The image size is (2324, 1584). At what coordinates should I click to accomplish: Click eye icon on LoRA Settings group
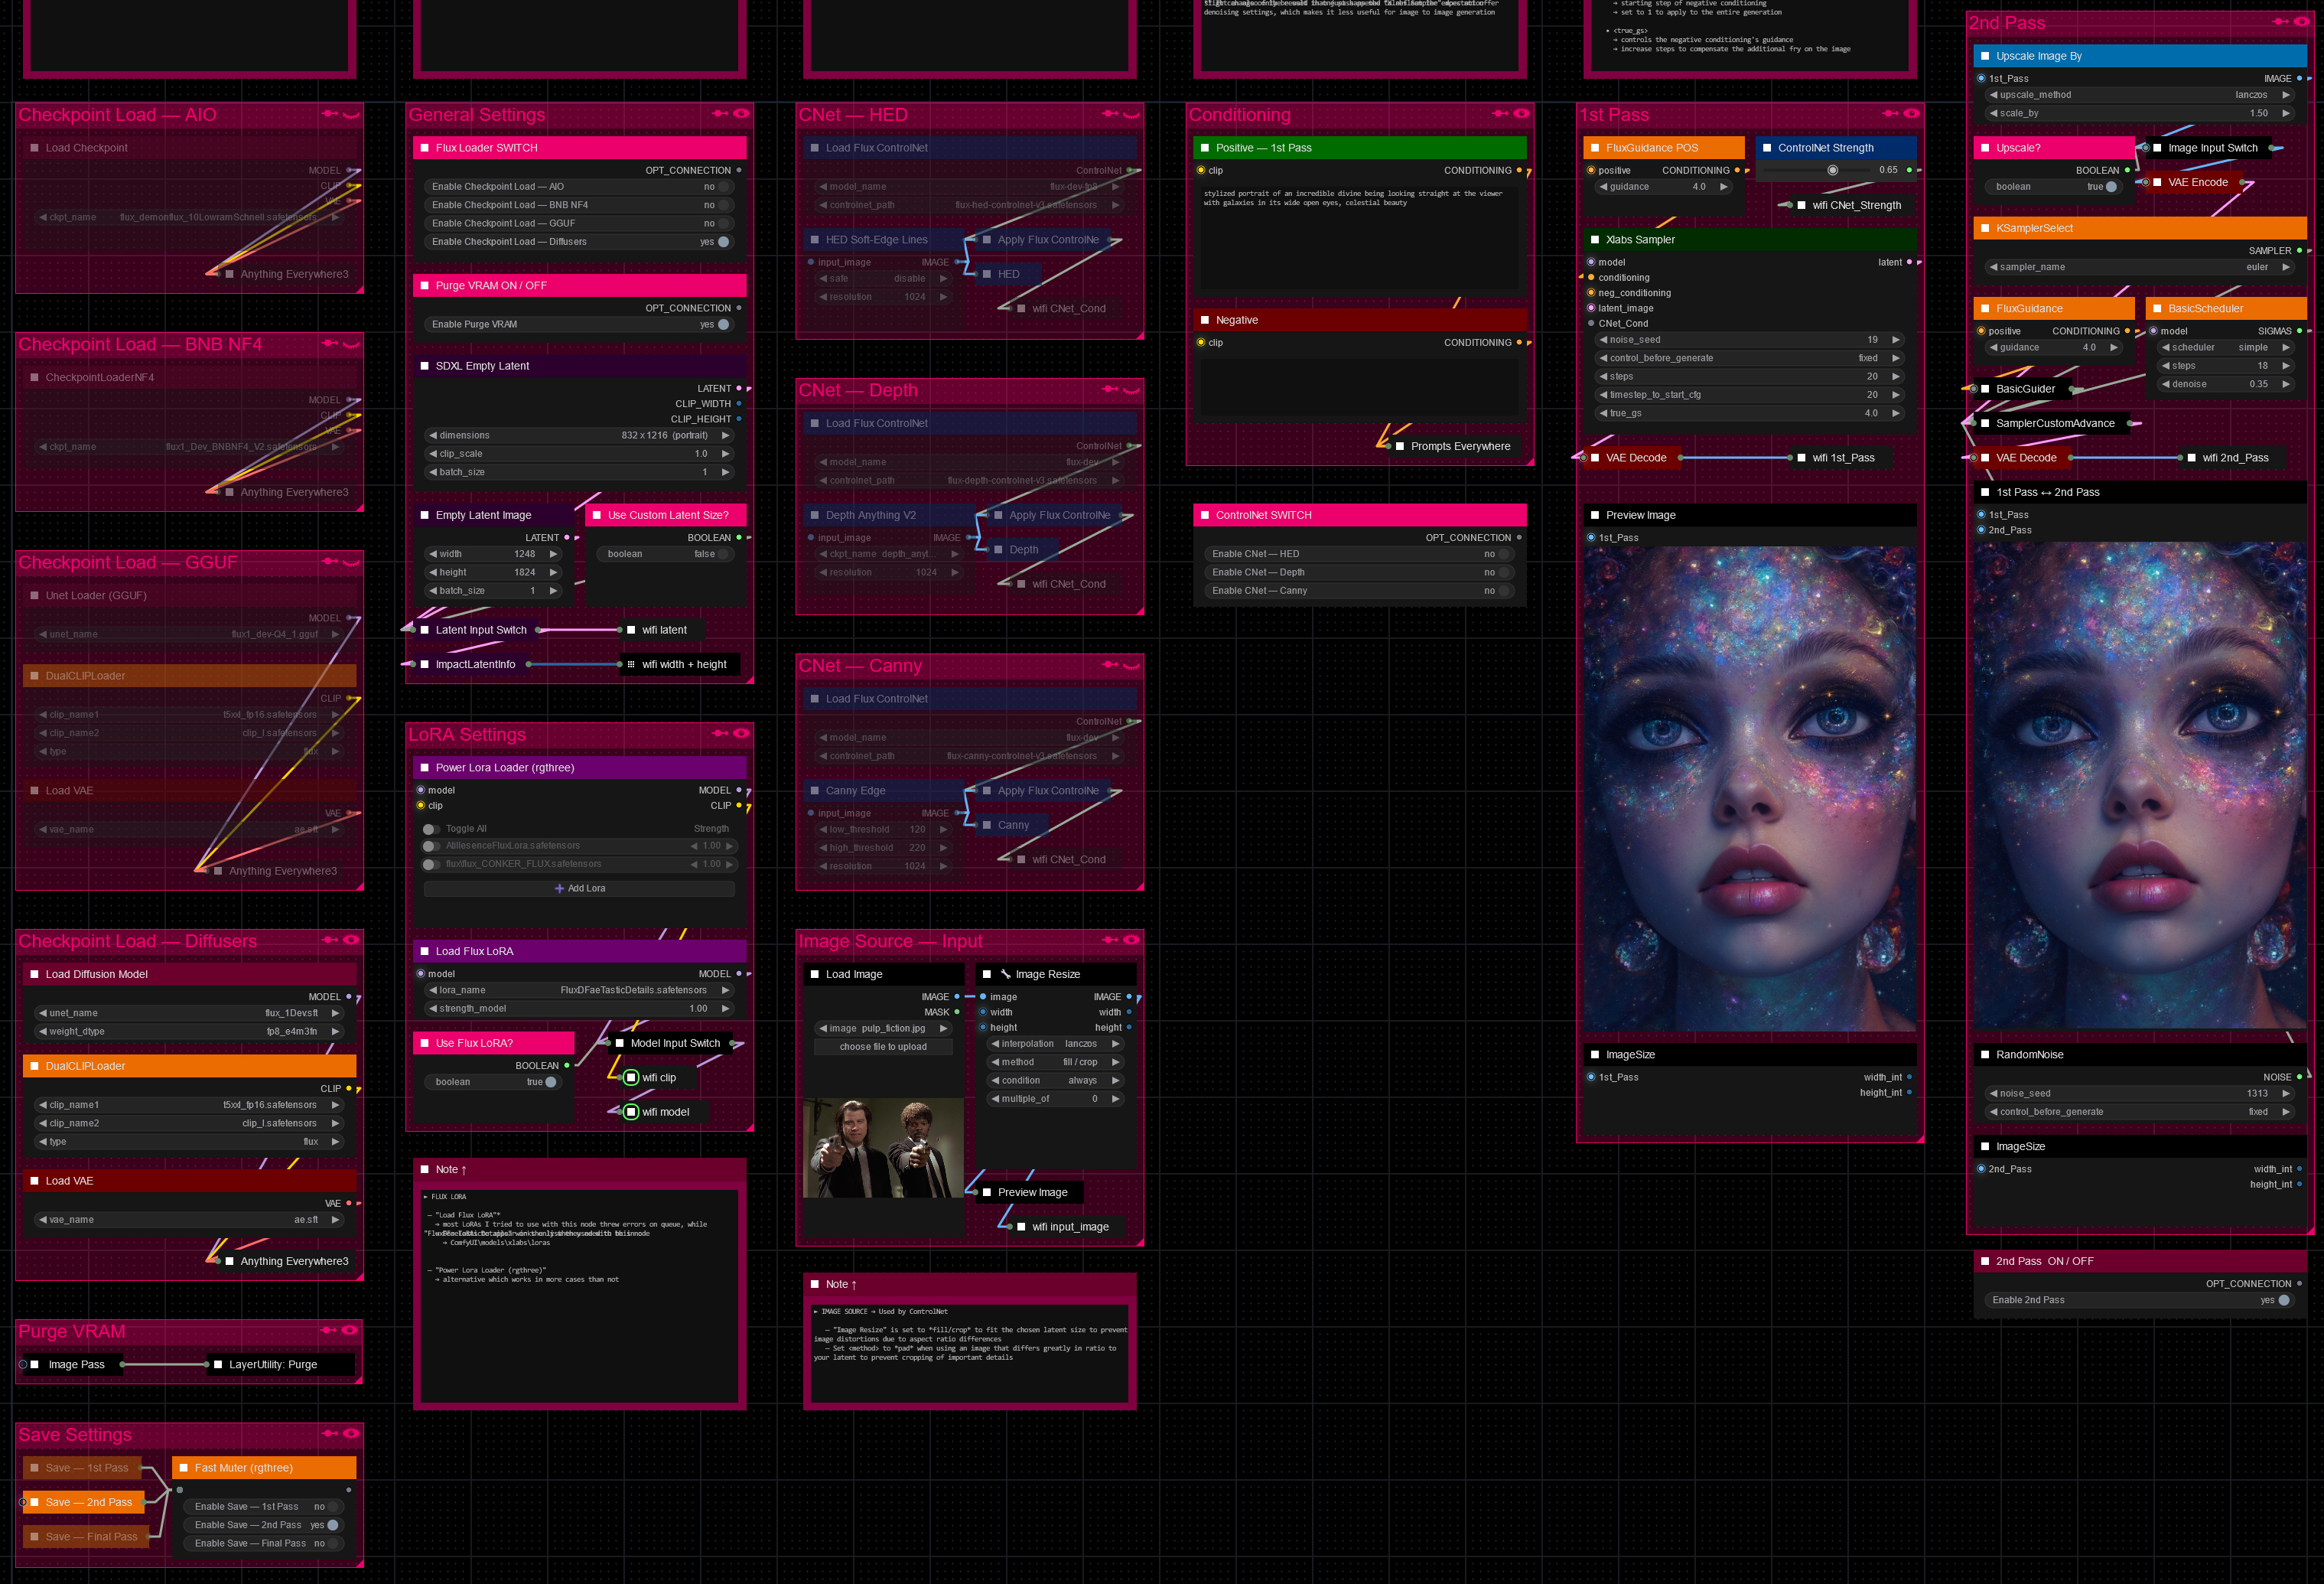(x=741, y=733)
